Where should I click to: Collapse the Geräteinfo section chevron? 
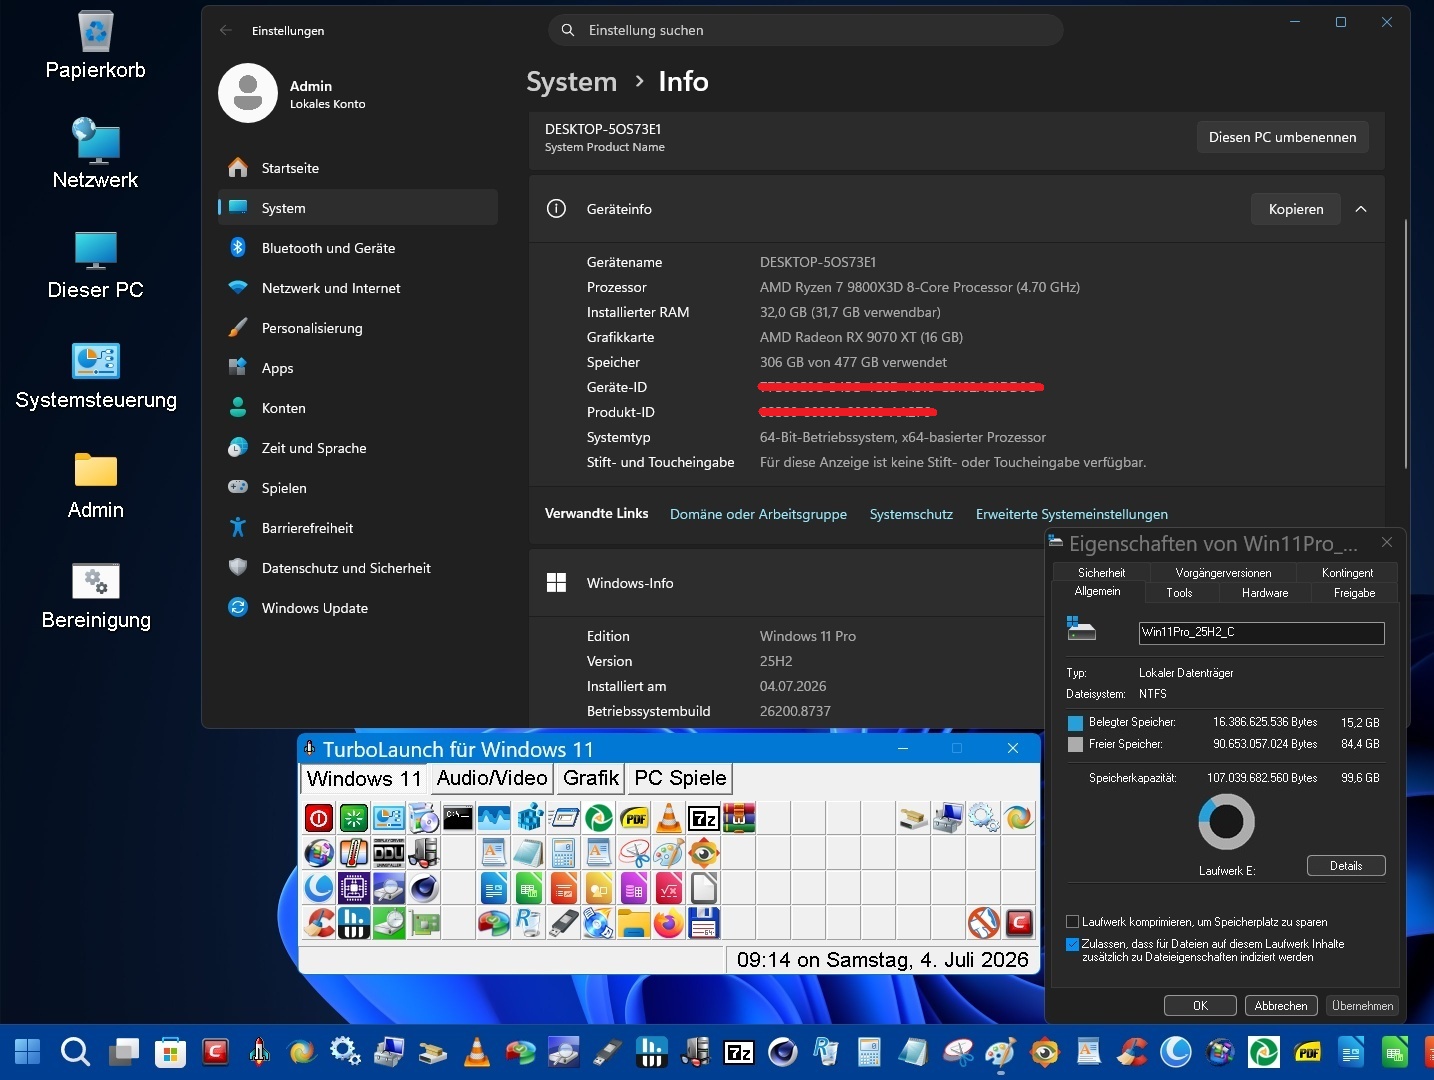1361,209
